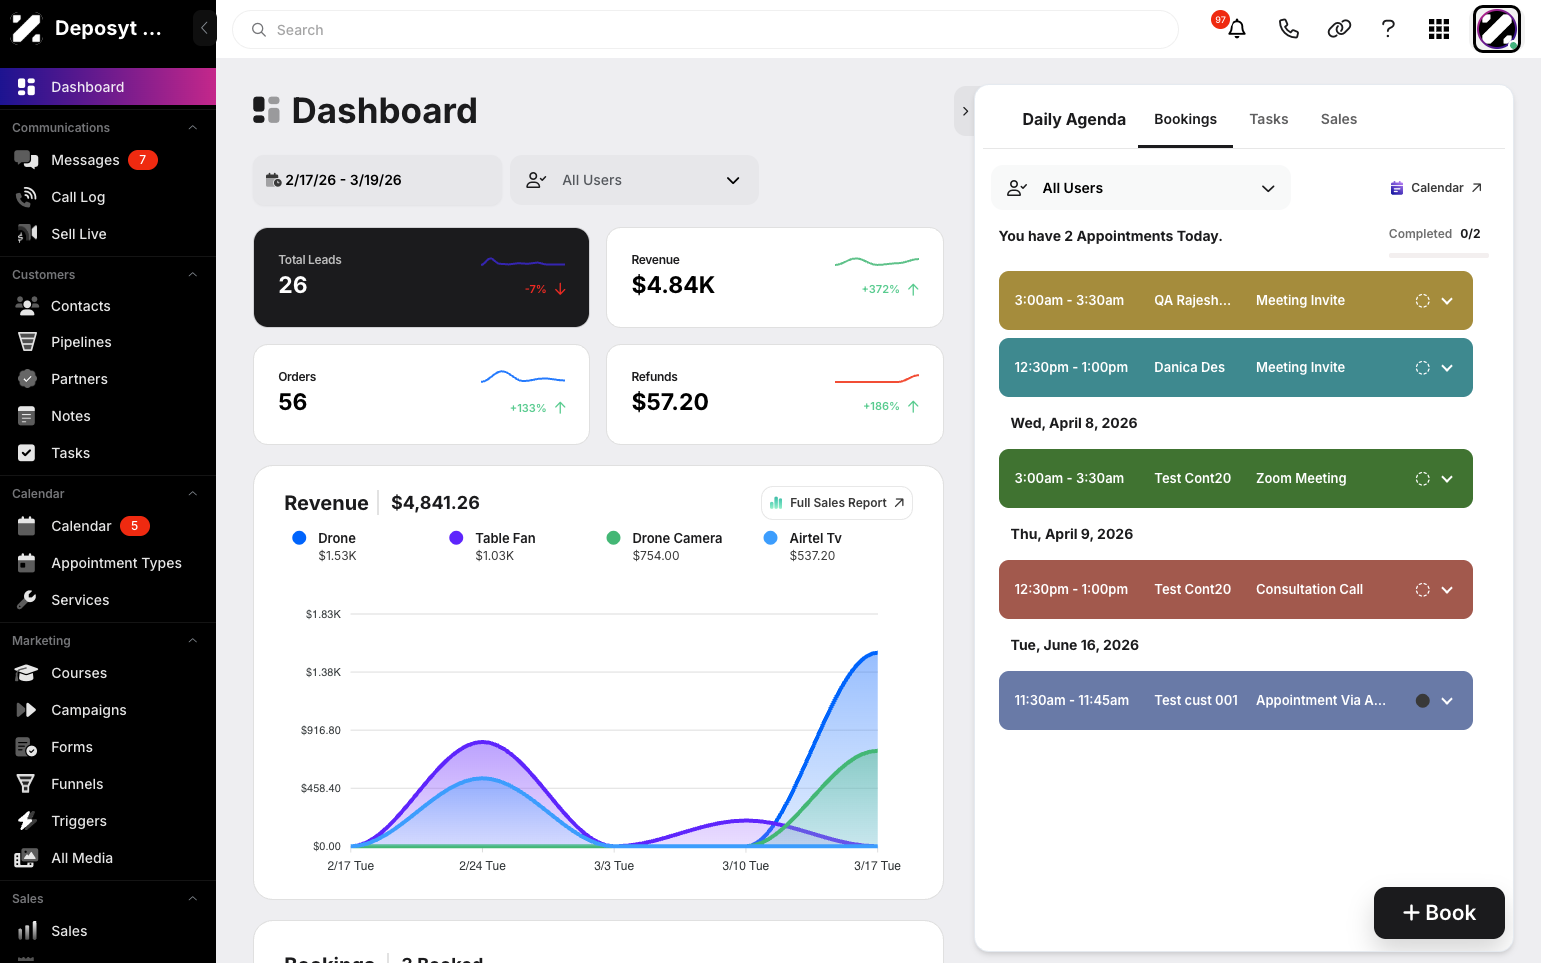Expand the QA Rajesh appointment details chevron
Screen dimensions: 1541x963
click(x=1447, y=301)
